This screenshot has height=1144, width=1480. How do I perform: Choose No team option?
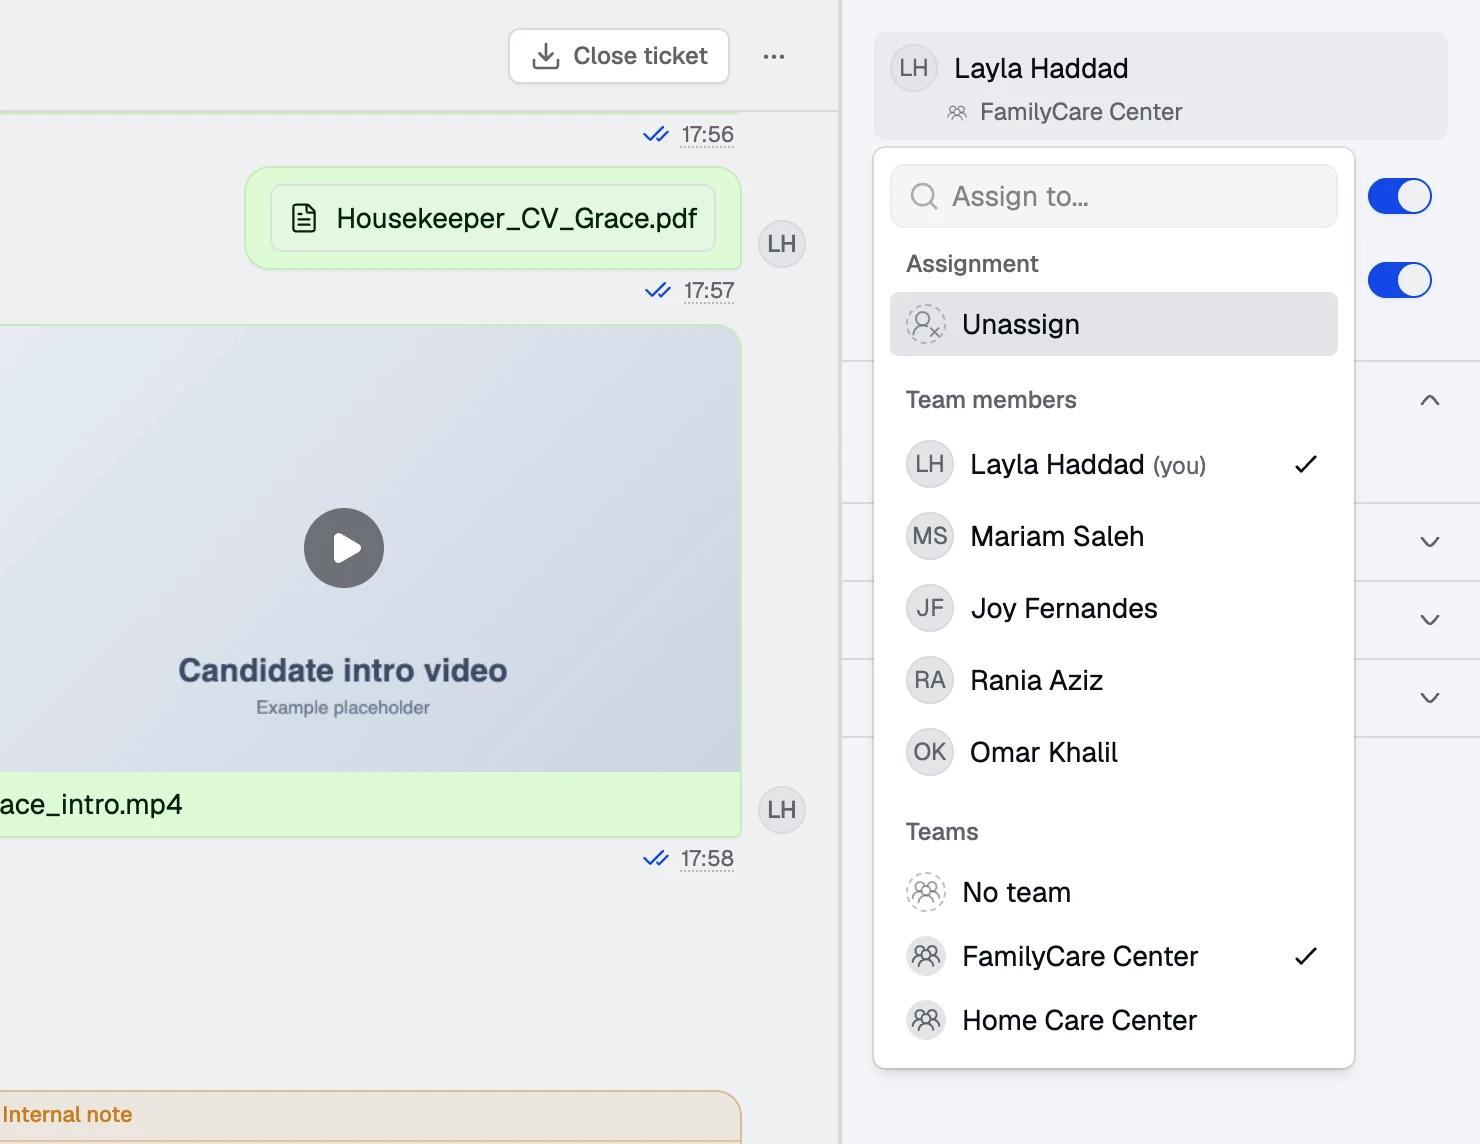(1114, 892)
